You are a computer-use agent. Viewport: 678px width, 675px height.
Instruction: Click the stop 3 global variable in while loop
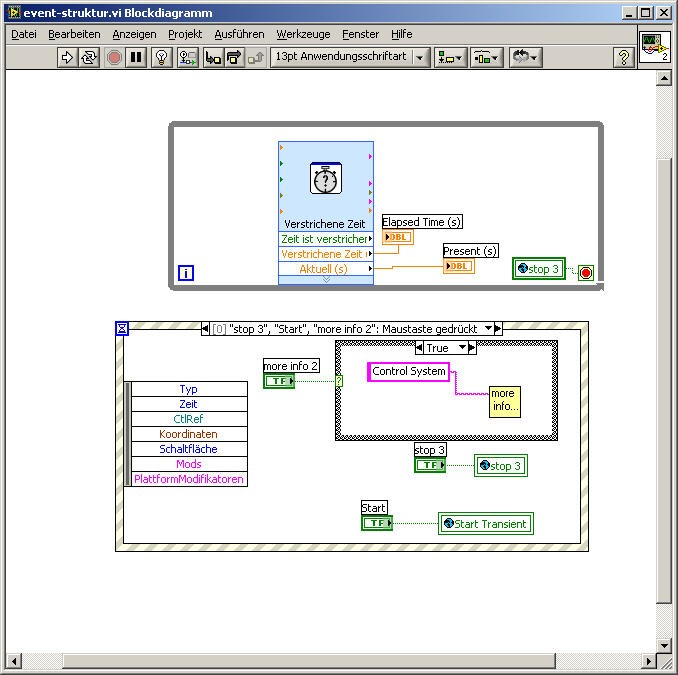pyautogui.click(x=539, y=269)
